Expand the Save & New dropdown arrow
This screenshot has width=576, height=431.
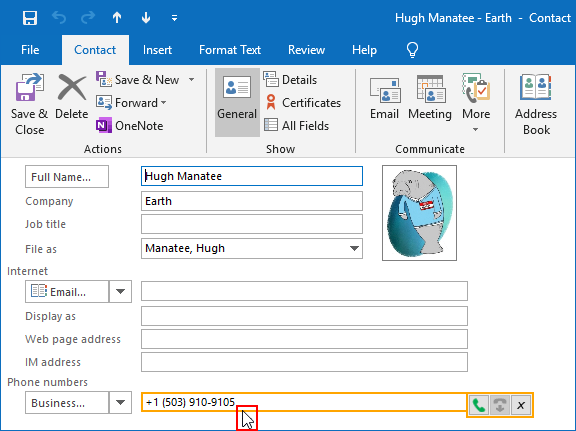pos(191,79)
